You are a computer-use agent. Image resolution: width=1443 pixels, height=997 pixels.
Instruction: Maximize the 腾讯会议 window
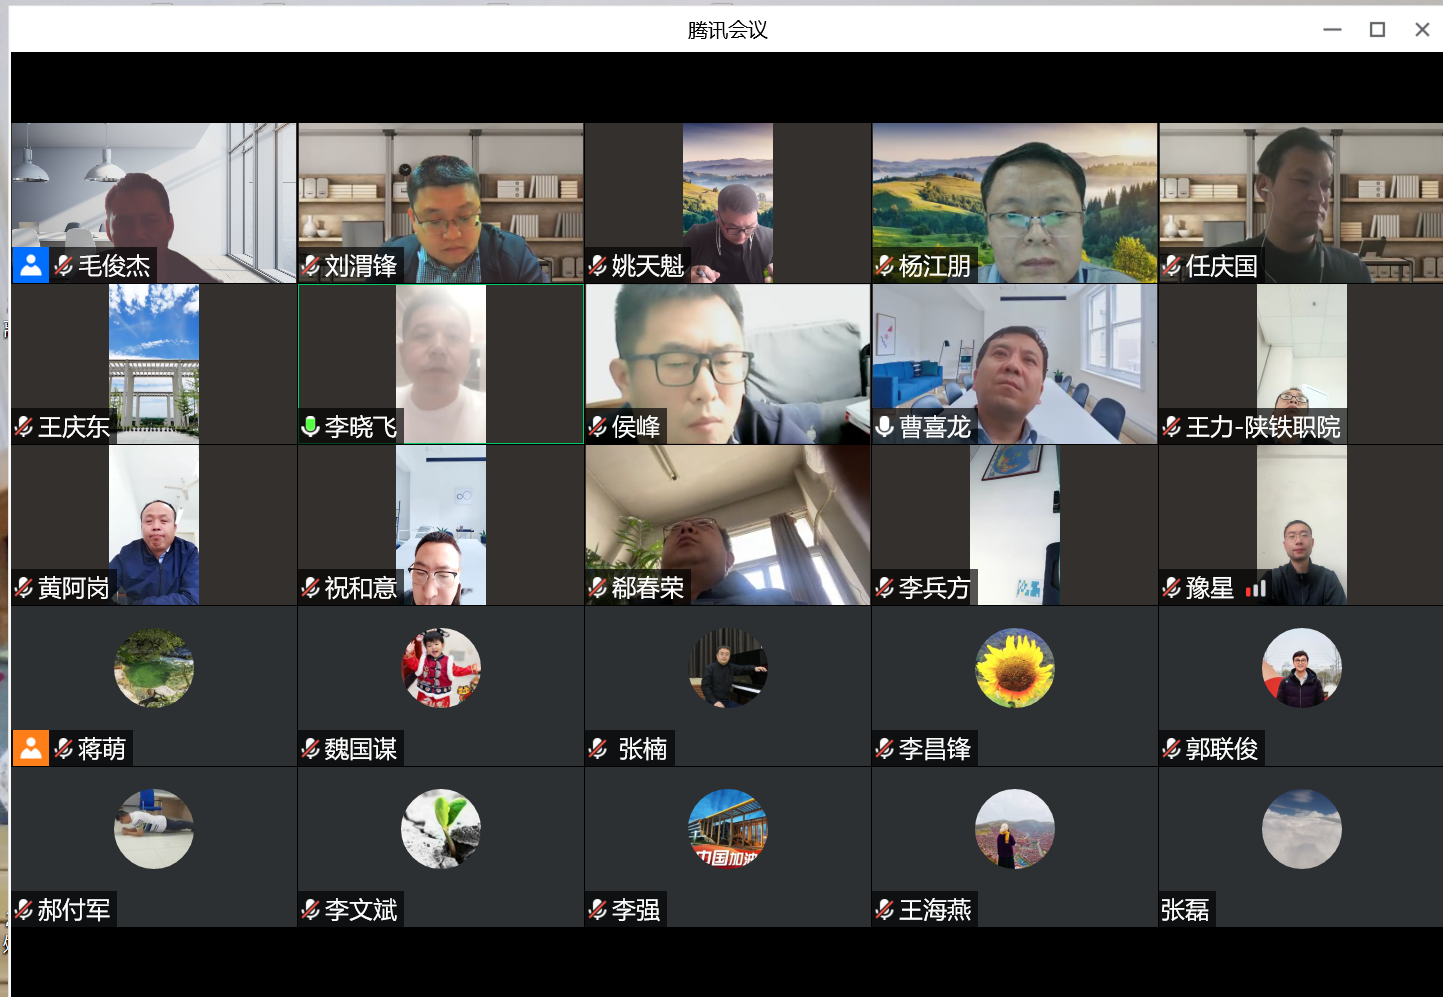1377,30
